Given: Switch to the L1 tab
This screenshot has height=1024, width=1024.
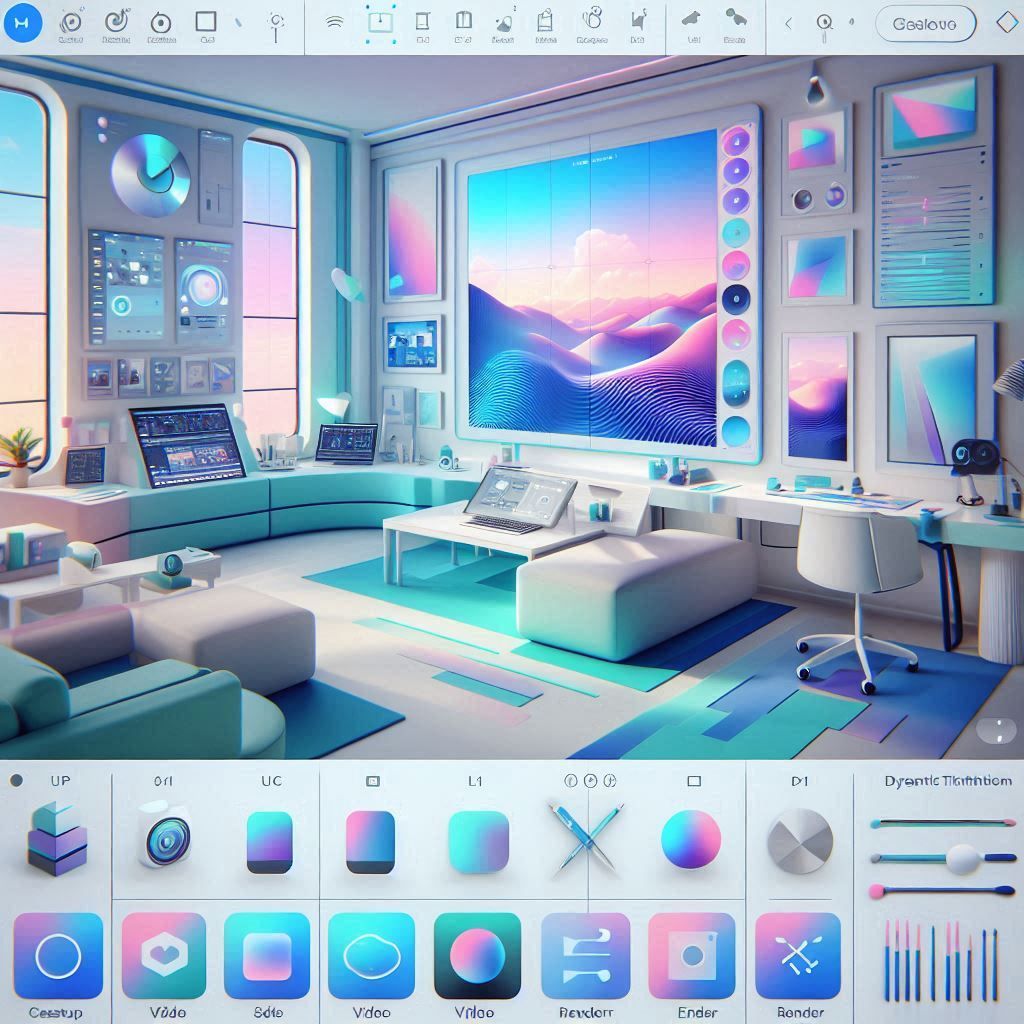Looking at the screenshot, I should tap(475, 780).
